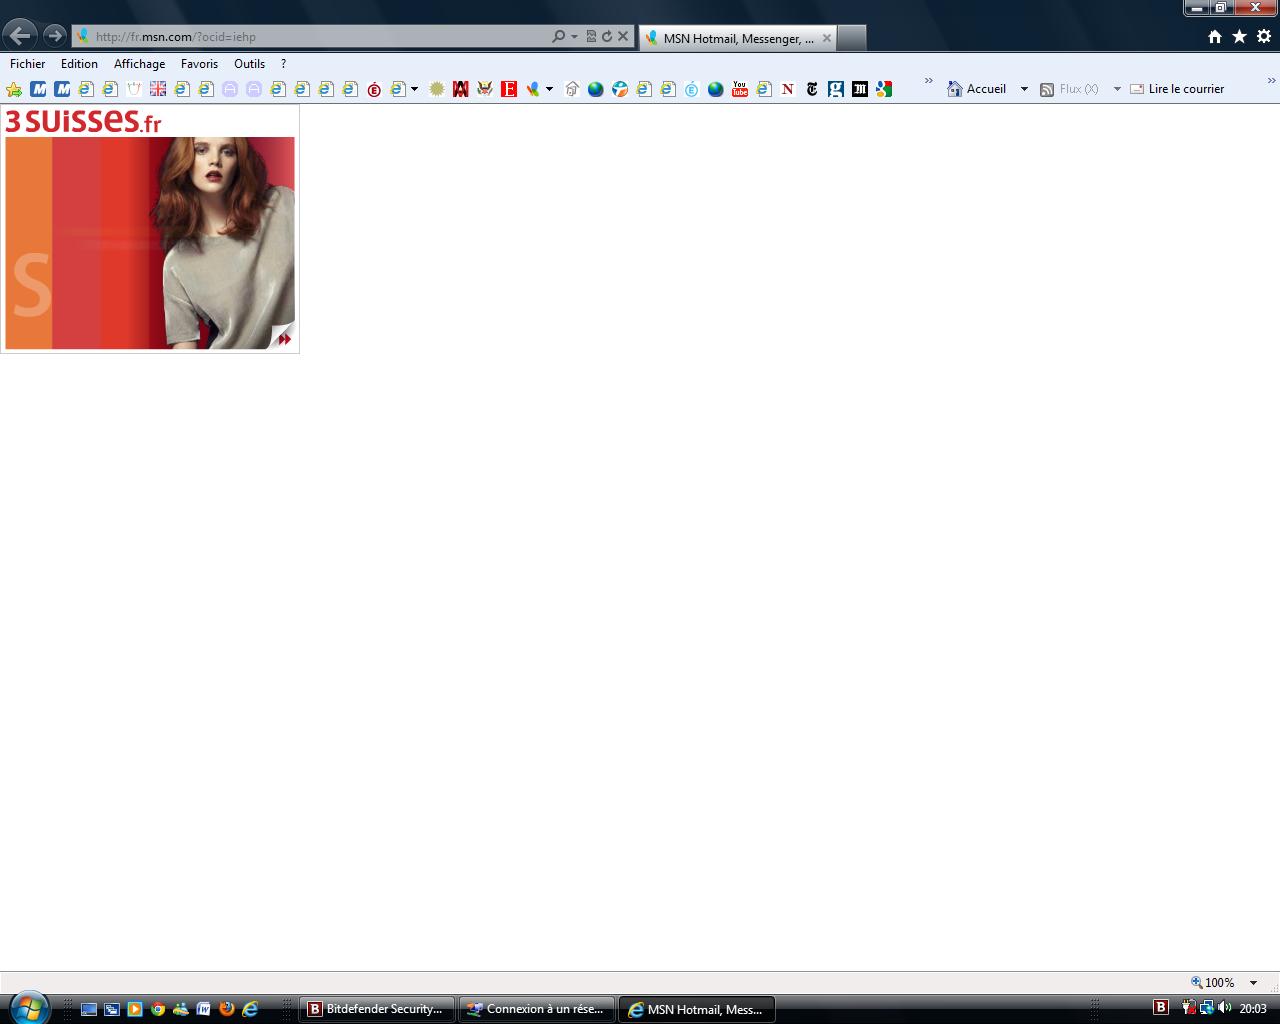
Task: Switch to Bitdefender Security taskbar window
Action: (377, 1009)
